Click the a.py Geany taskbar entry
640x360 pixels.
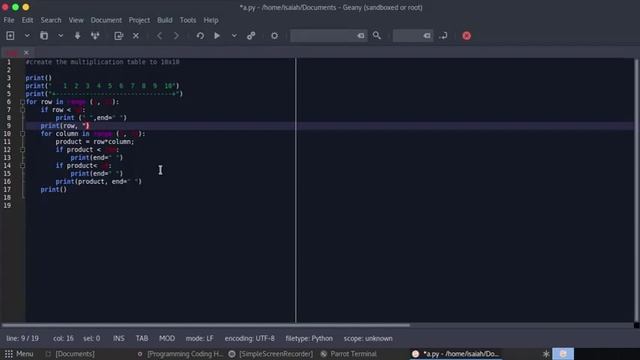[456, 354]
